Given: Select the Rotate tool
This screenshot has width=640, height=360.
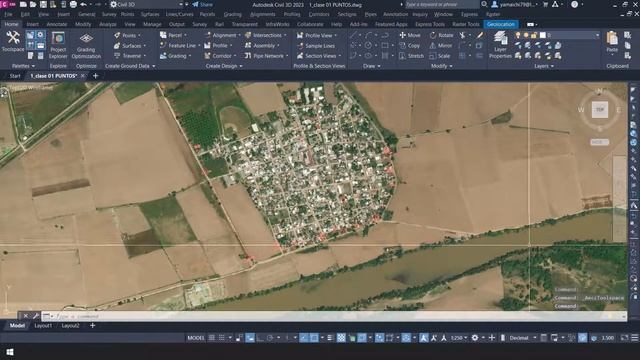Looking at the screenshot, I should [x=441, y=35].
